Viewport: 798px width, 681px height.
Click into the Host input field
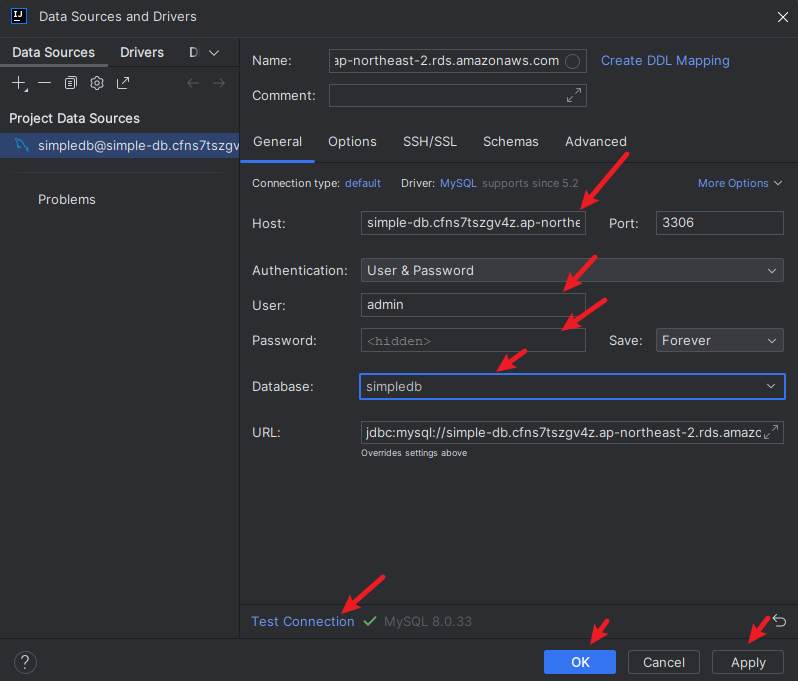click(x=473, y=223)
